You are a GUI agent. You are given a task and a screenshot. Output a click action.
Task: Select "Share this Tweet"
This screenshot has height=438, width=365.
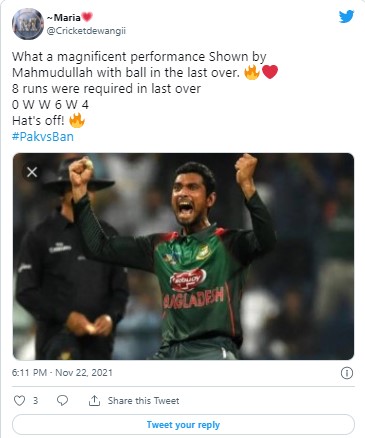tap(143, 401)
